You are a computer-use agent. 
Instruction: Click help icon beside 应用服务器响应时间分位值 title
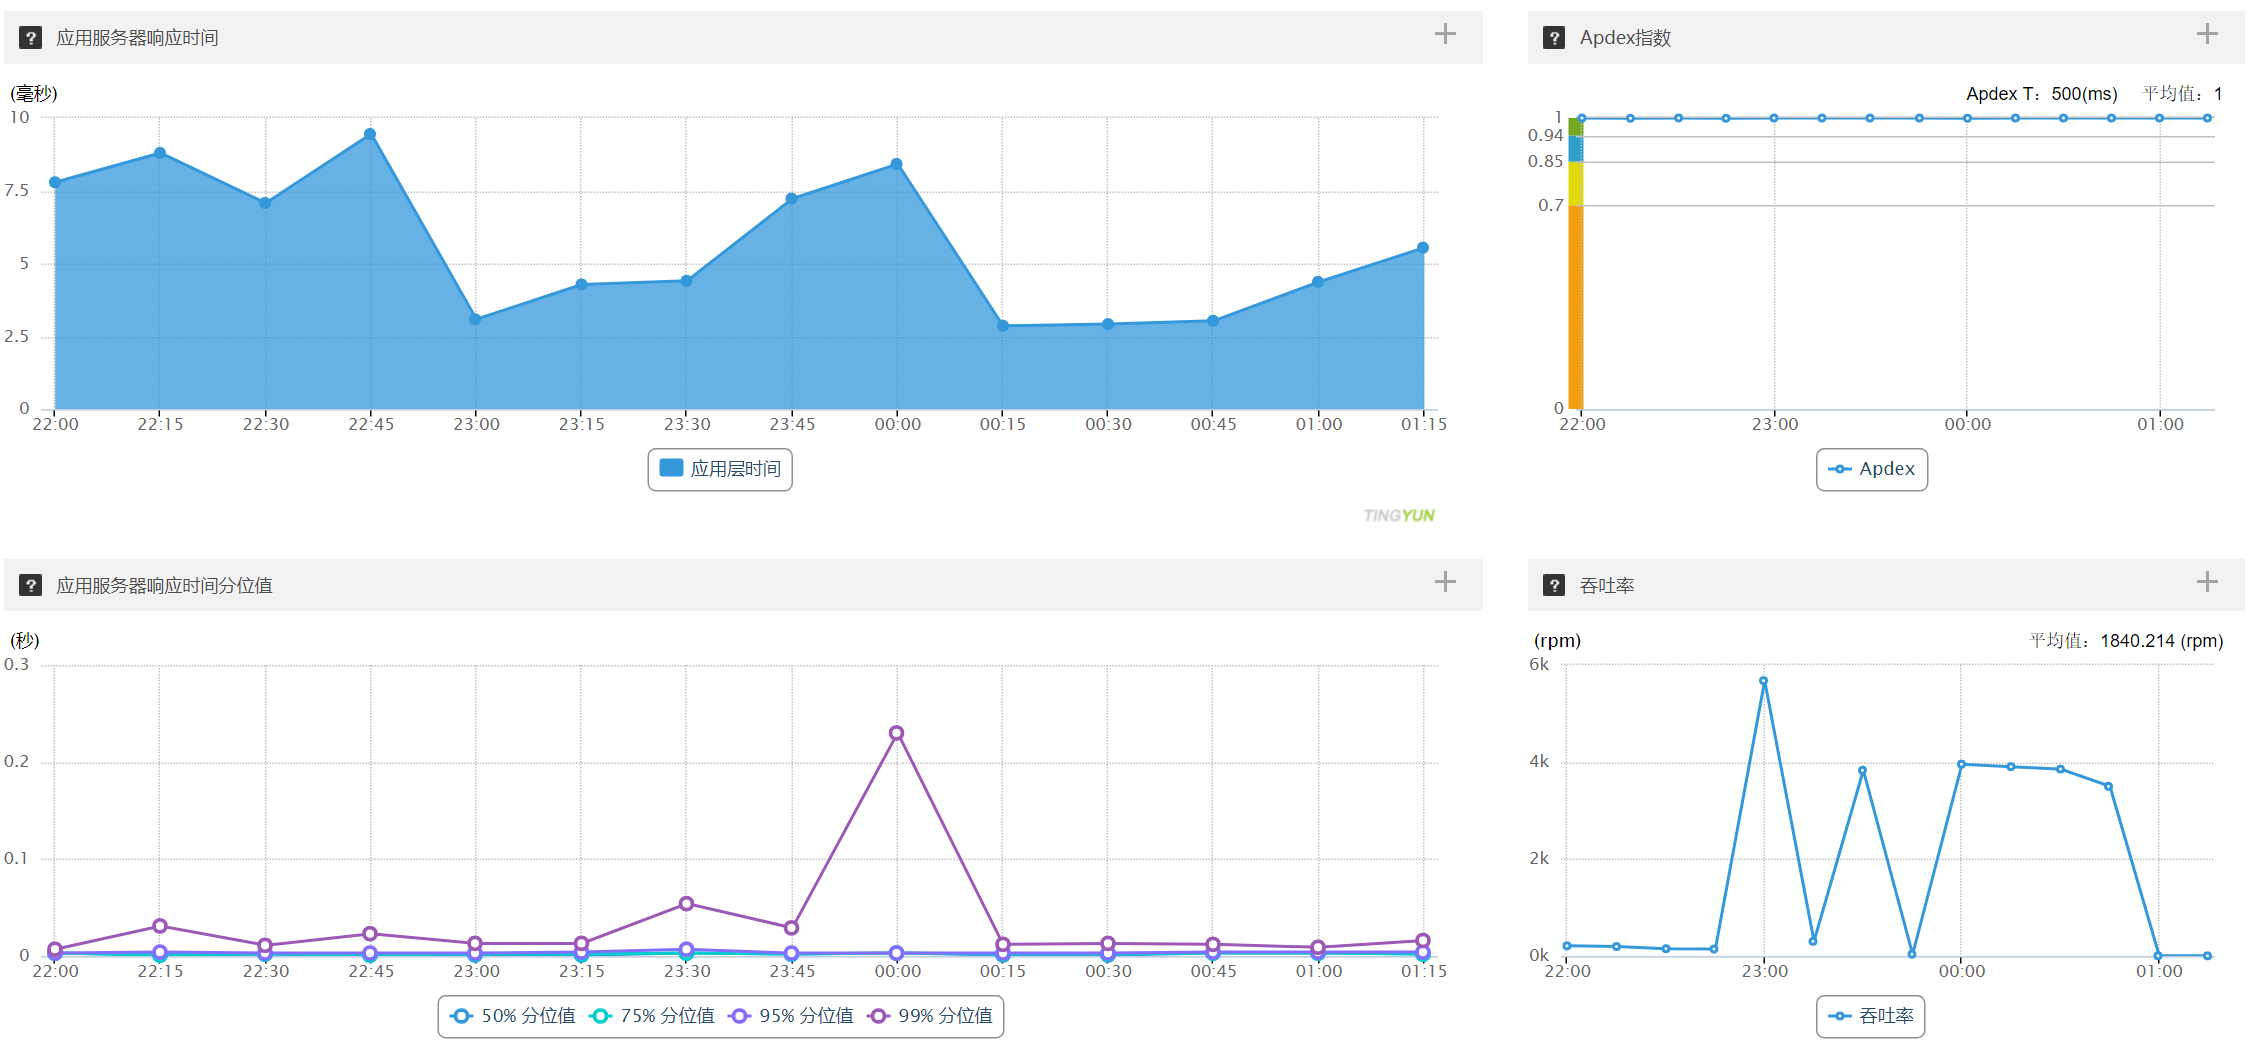click(31, 585)
